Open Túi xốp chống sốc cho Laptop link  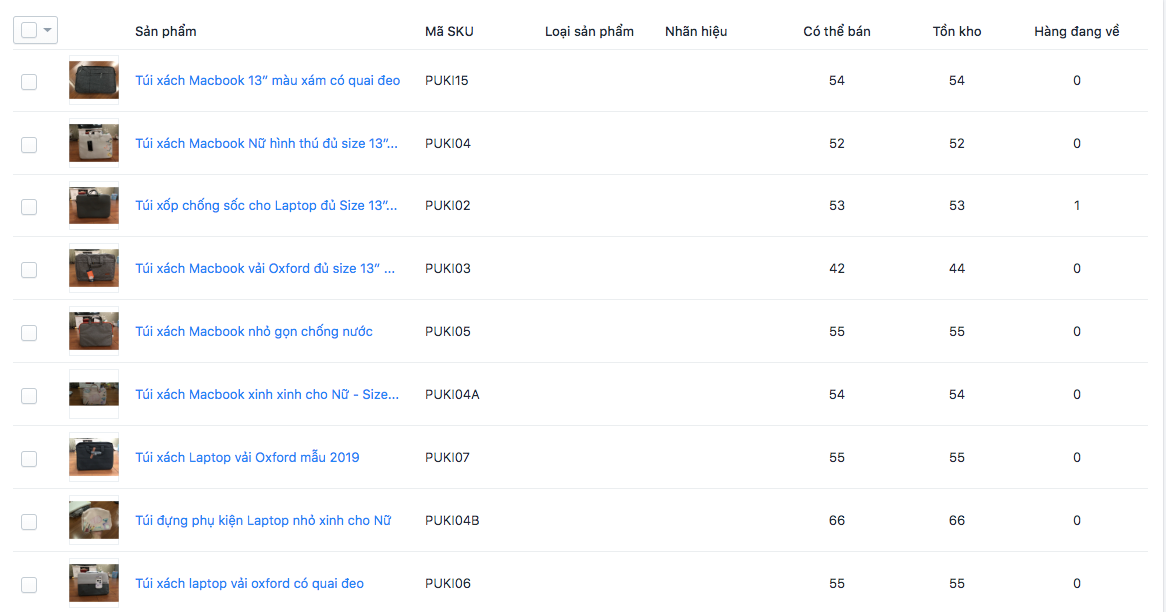[x=266, y=205]
